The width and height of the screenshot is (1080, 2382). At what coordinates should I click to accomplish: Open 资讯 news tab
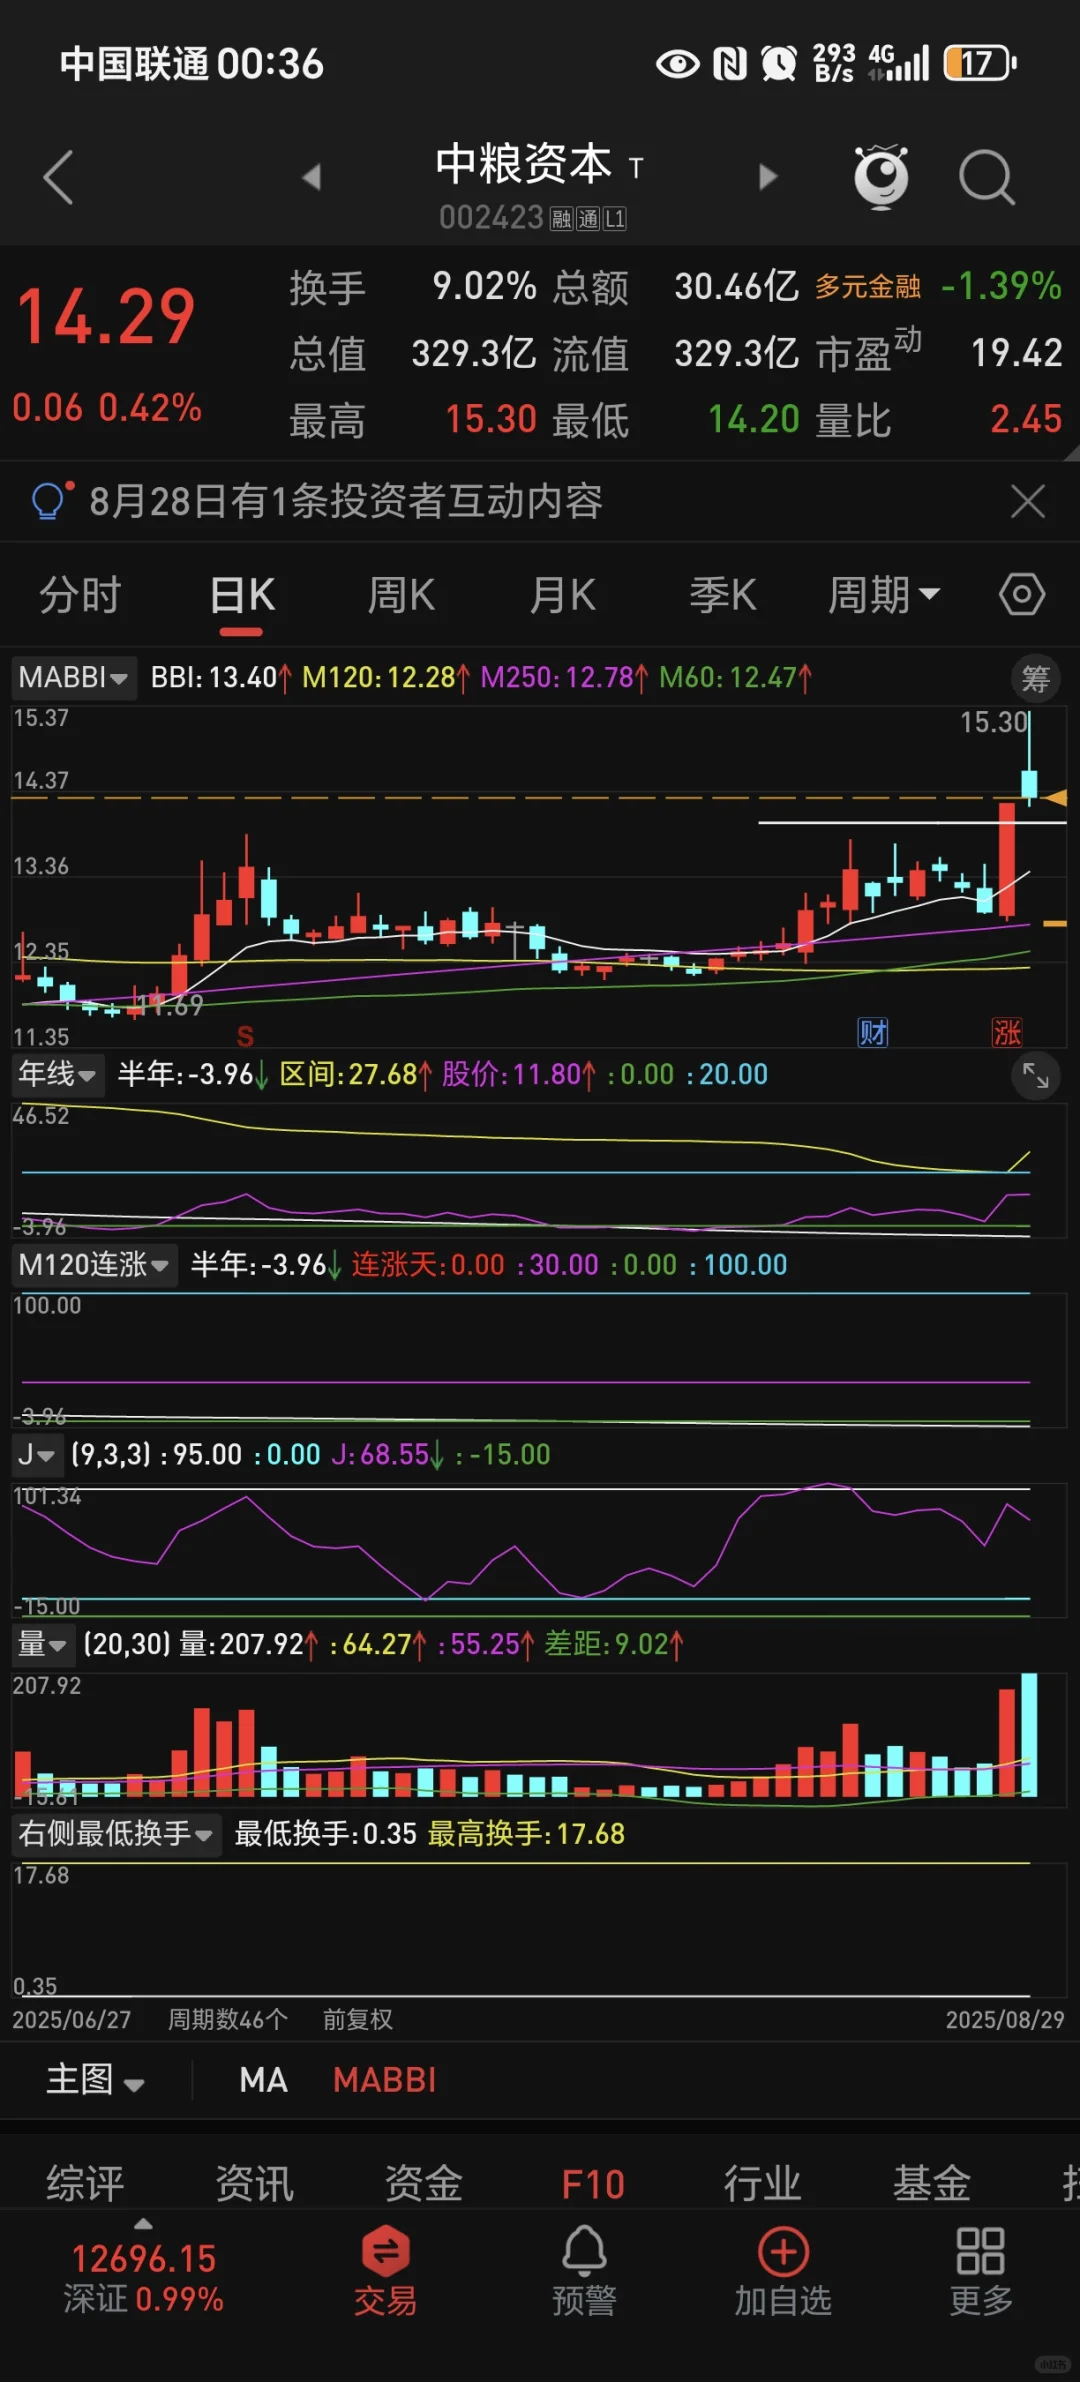click(x=255, y=2183)
